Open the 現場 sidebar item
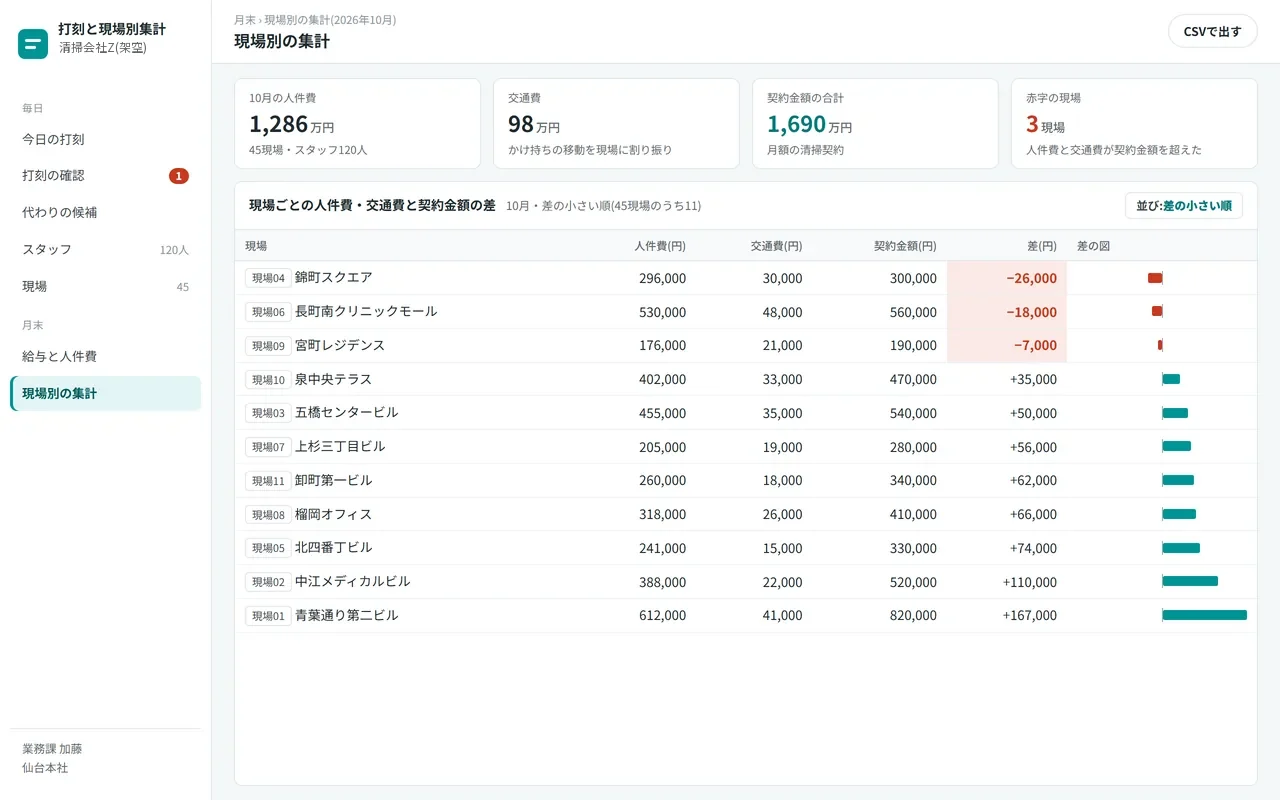The width and height of the screenshot is (1280, 800). [105, 287]
